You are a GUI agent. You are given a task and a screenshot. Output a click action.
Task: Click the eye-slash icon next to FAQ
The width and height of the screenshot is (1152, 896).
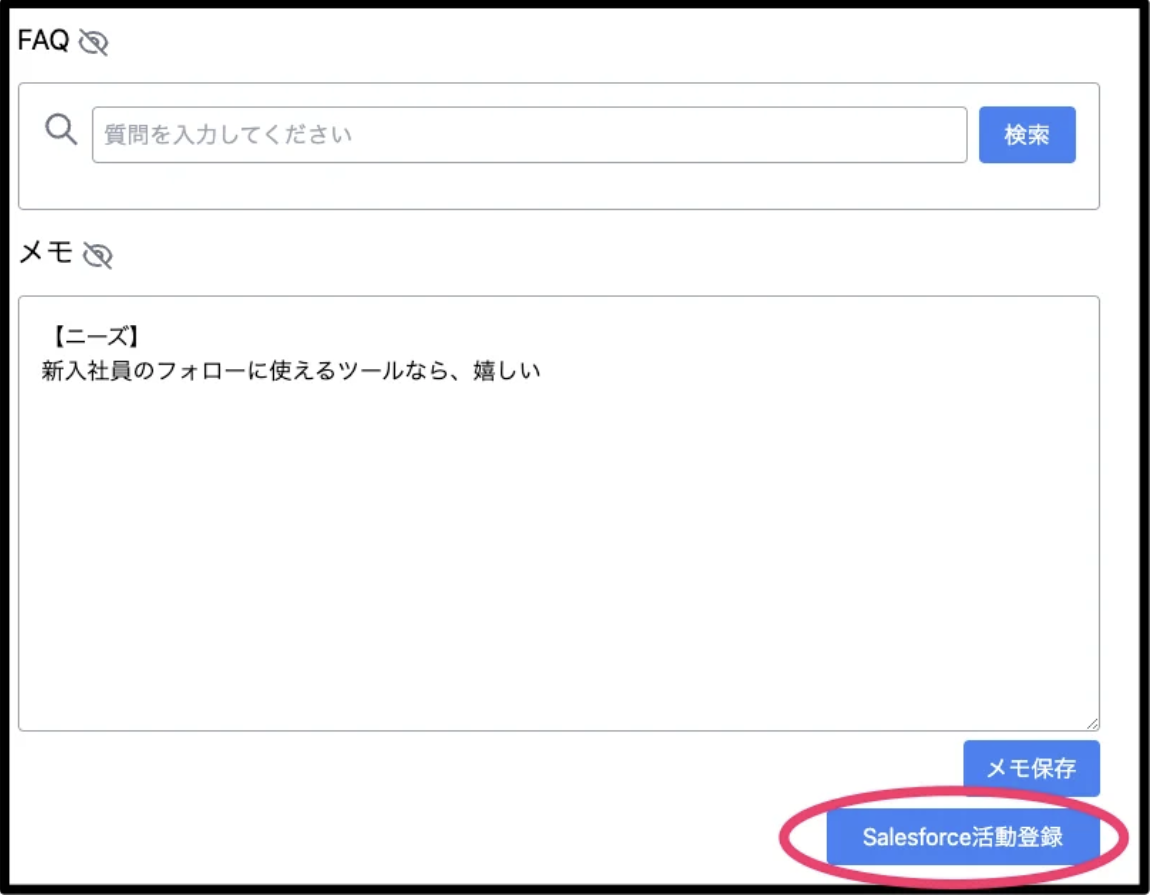pos(94,42)
